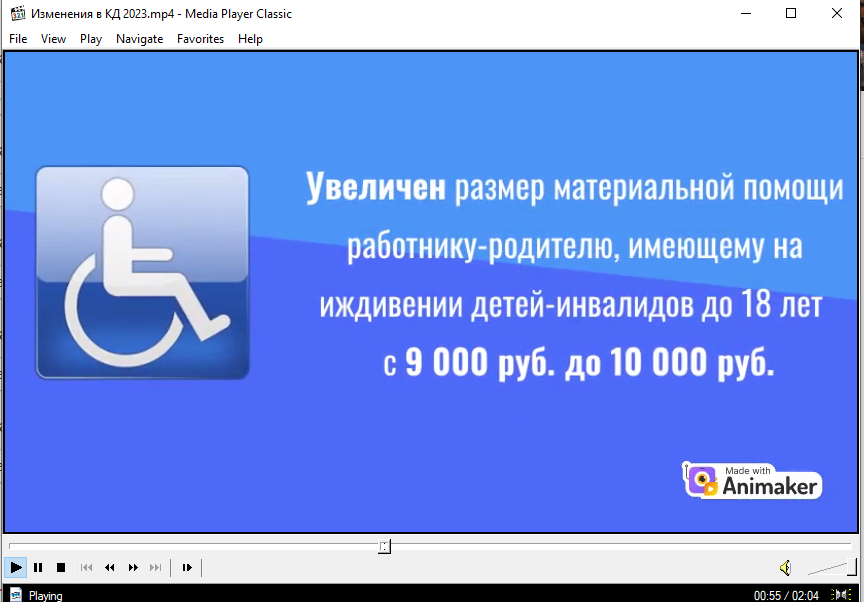Open the Favorites menu

200,38
